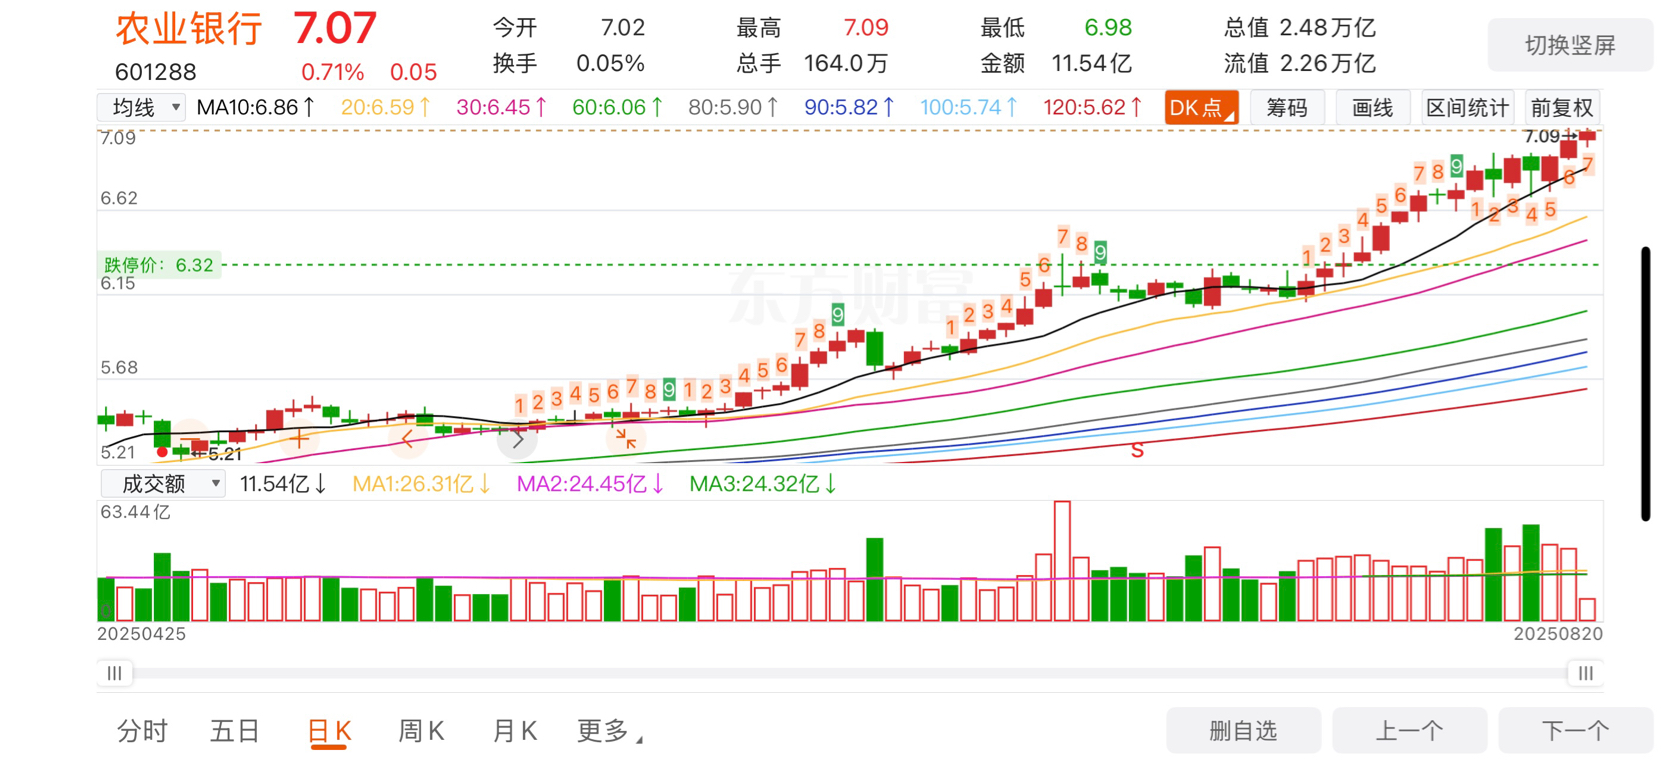Click the 总值 2.48万亿 market cap value
The width and height of the screenshot is (1665, 768).
pos(1300,28)
